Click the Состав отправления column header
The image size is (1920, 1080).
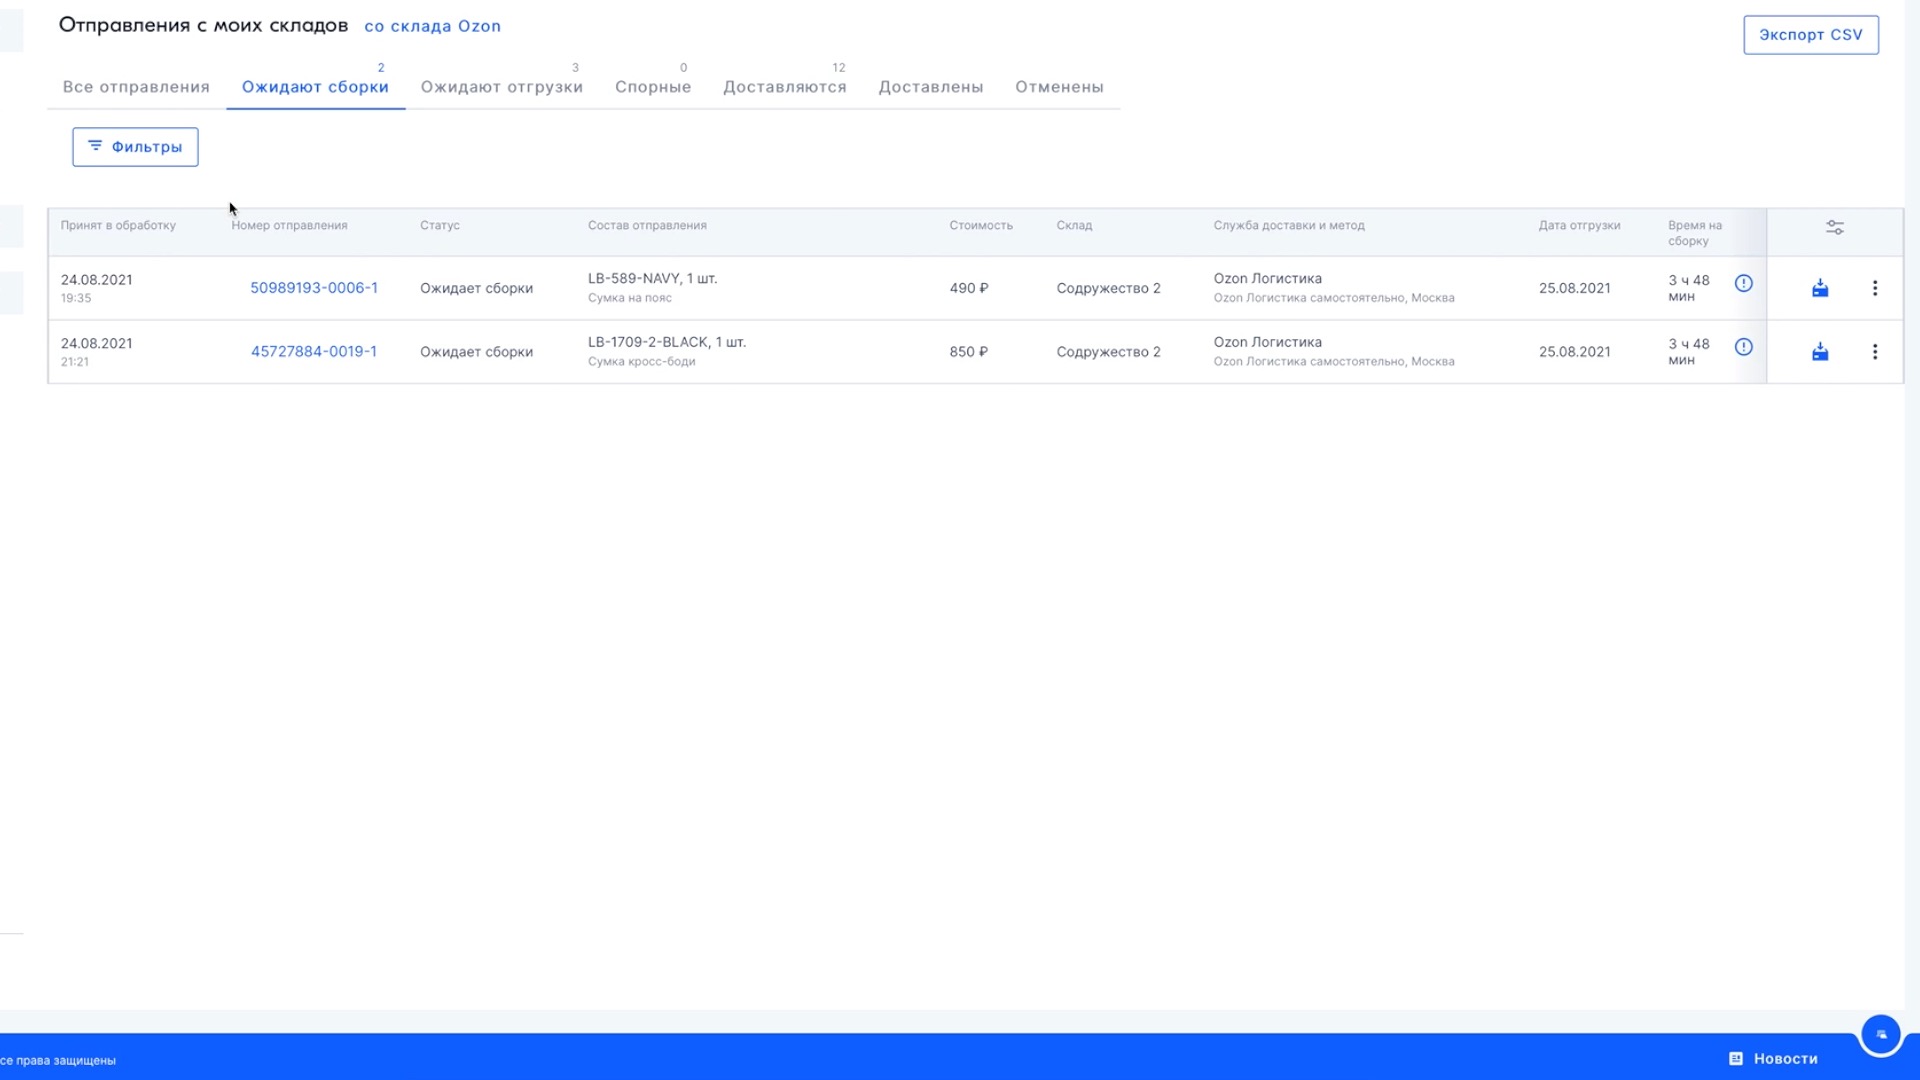tap(647, 225)
